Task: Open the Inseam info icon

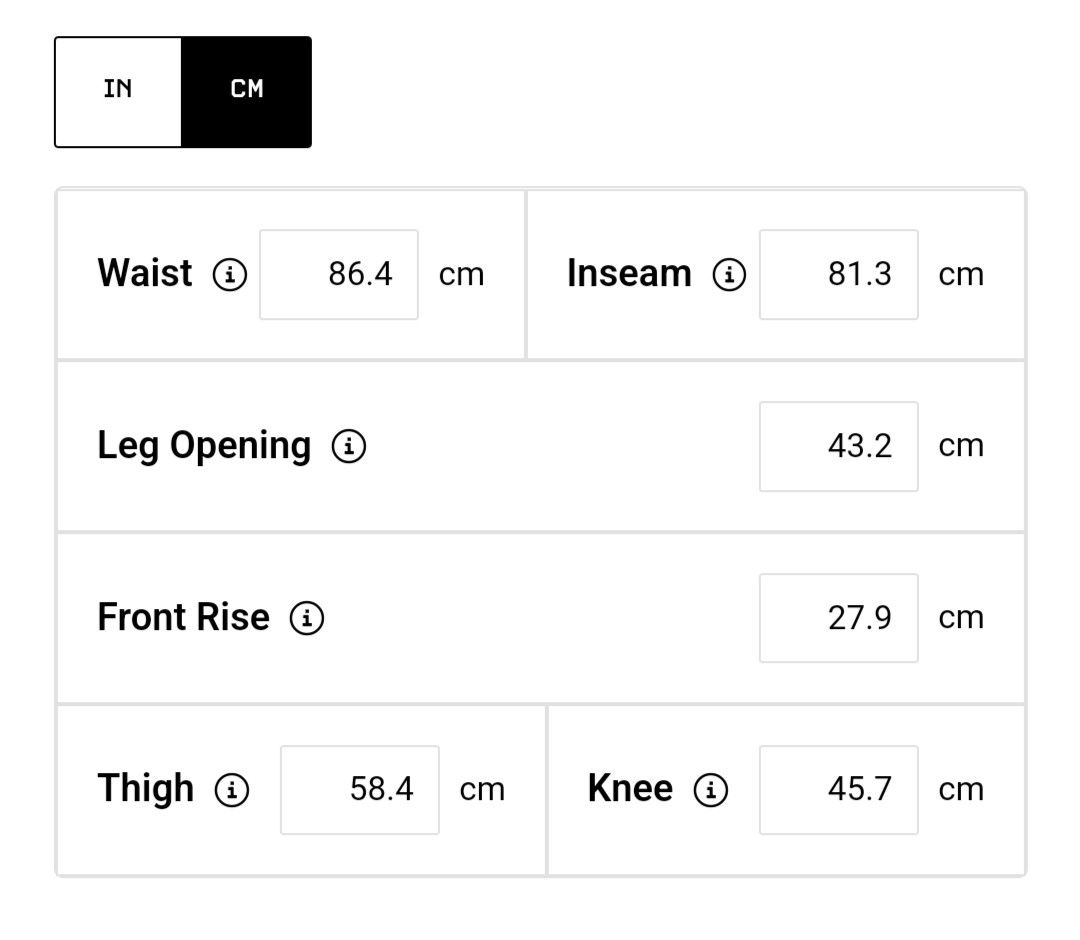Action: 729,274
